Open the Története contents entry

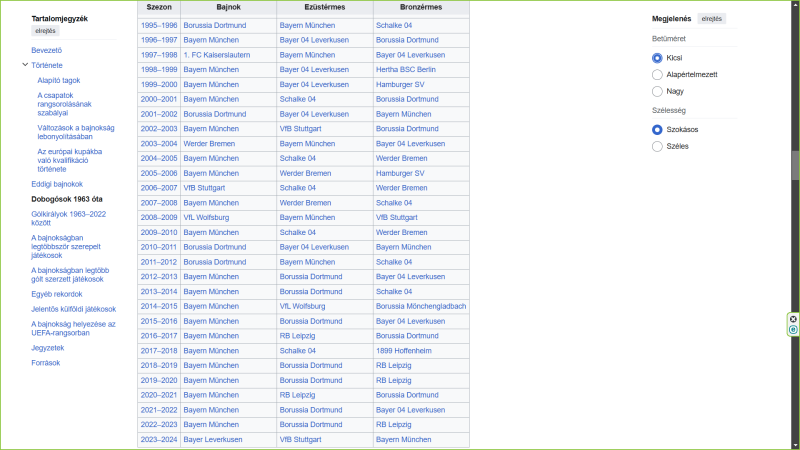point(47,65)
